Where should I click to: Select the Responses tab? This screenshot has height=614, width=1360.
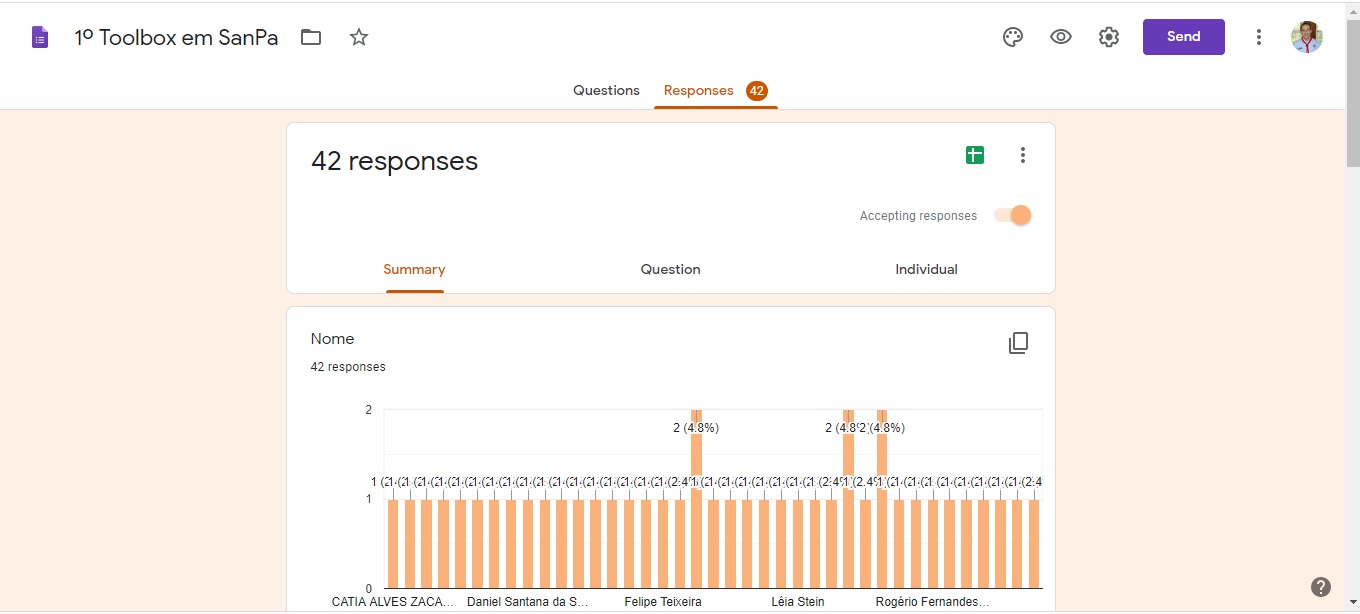(x=699, y=90)
